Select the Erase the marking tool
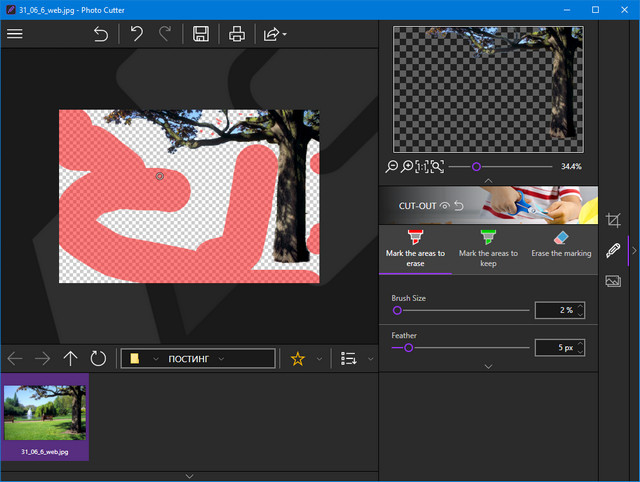 click(x=560, y=244)
